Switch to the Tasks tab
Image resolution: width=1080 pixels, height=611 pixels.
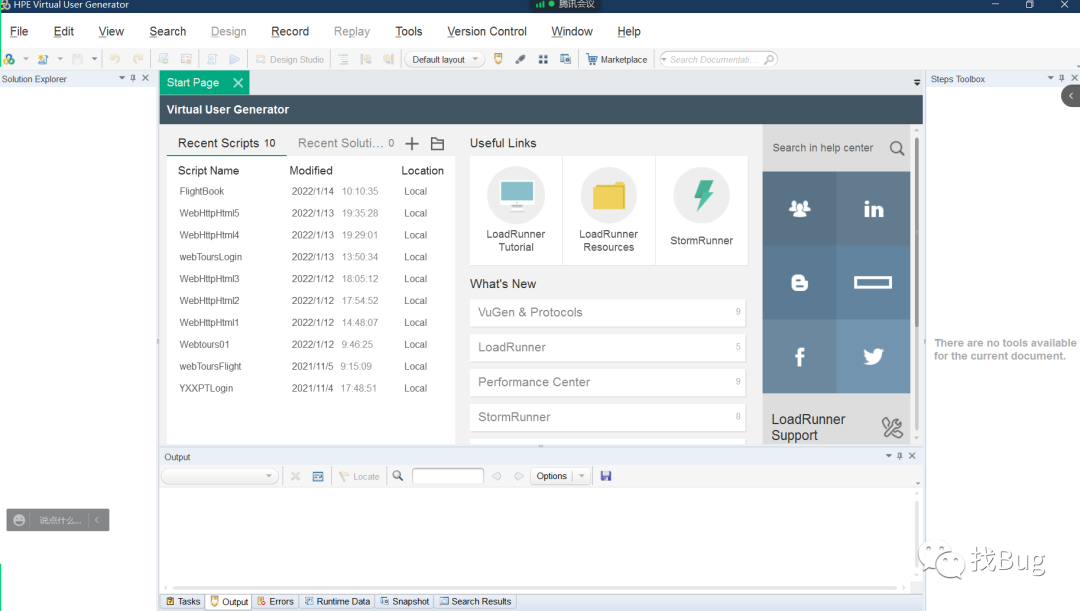tap(183, 601)
